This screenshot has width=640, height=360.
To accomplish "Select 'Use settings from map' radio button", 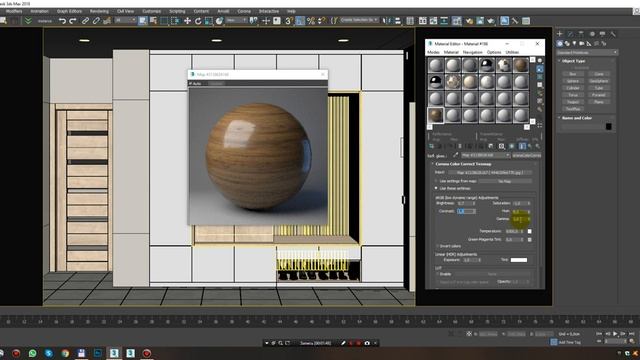I will tap(436, 181).
